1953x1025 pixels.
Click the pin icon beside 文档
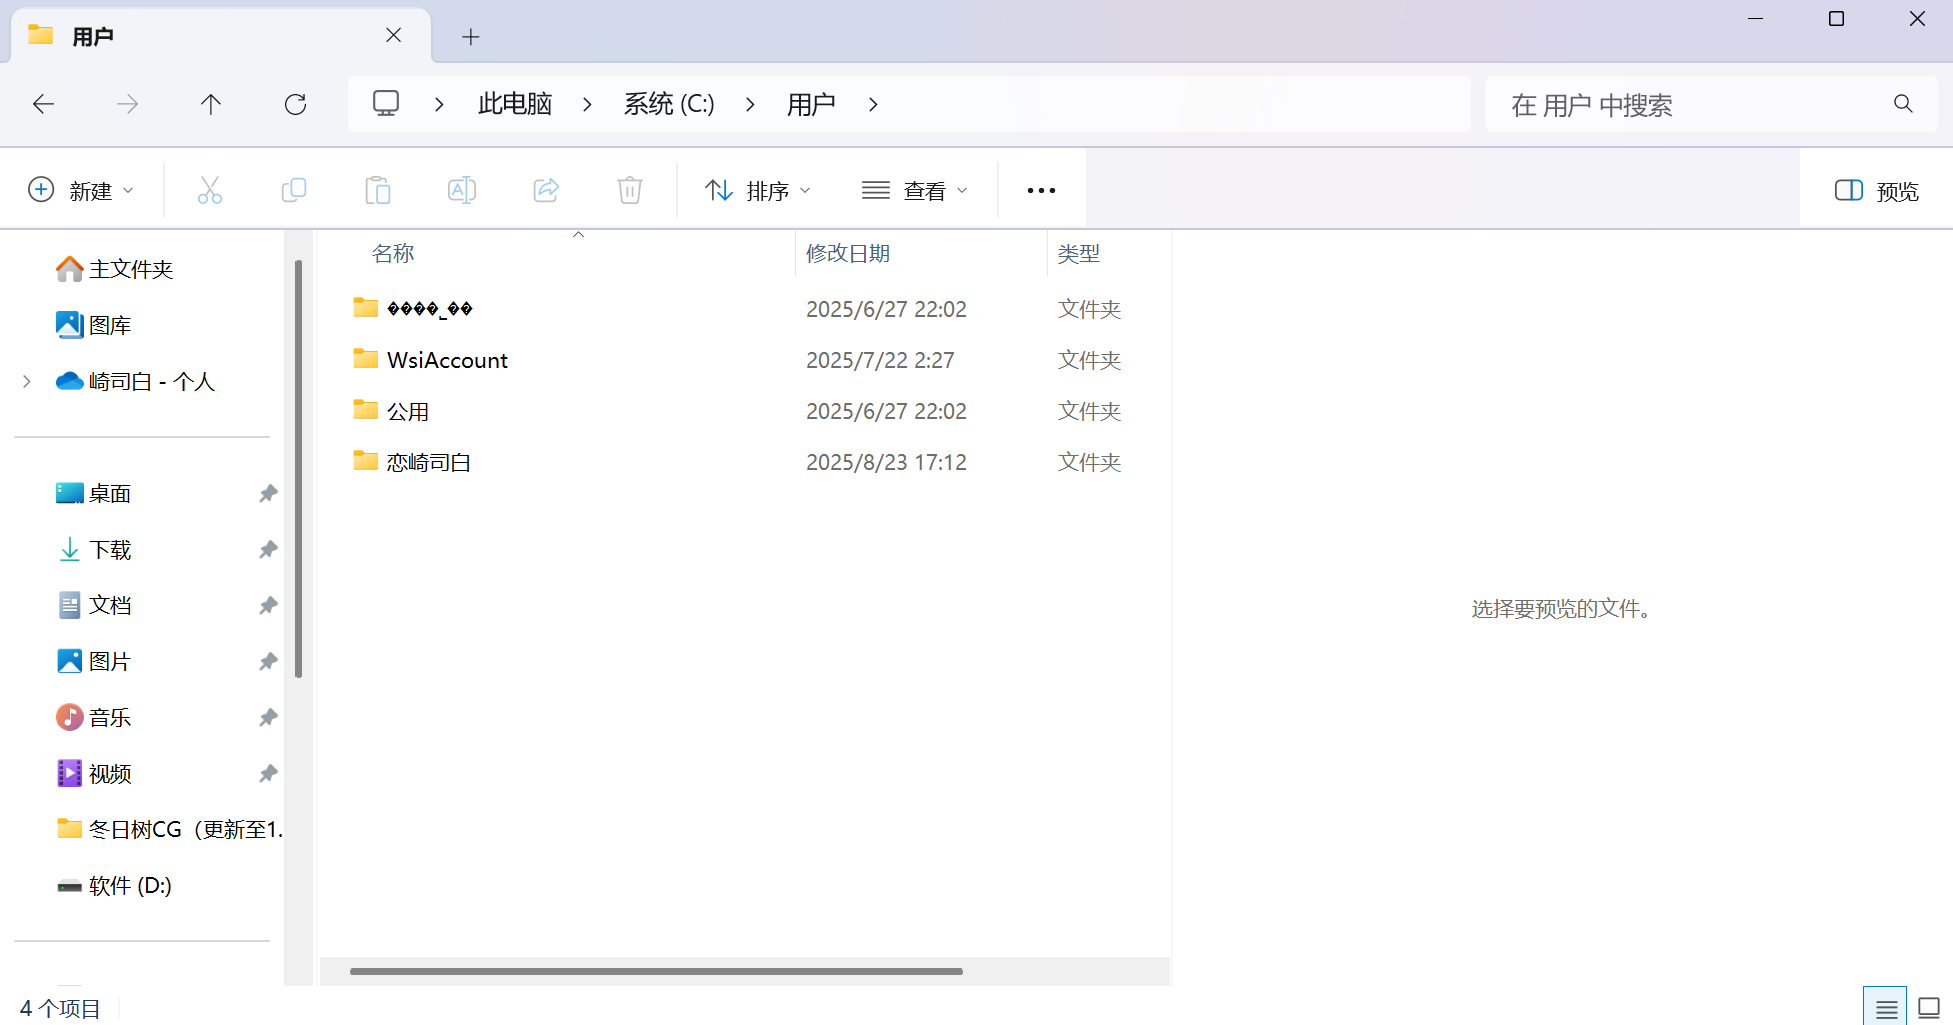(x=268, y=605)
